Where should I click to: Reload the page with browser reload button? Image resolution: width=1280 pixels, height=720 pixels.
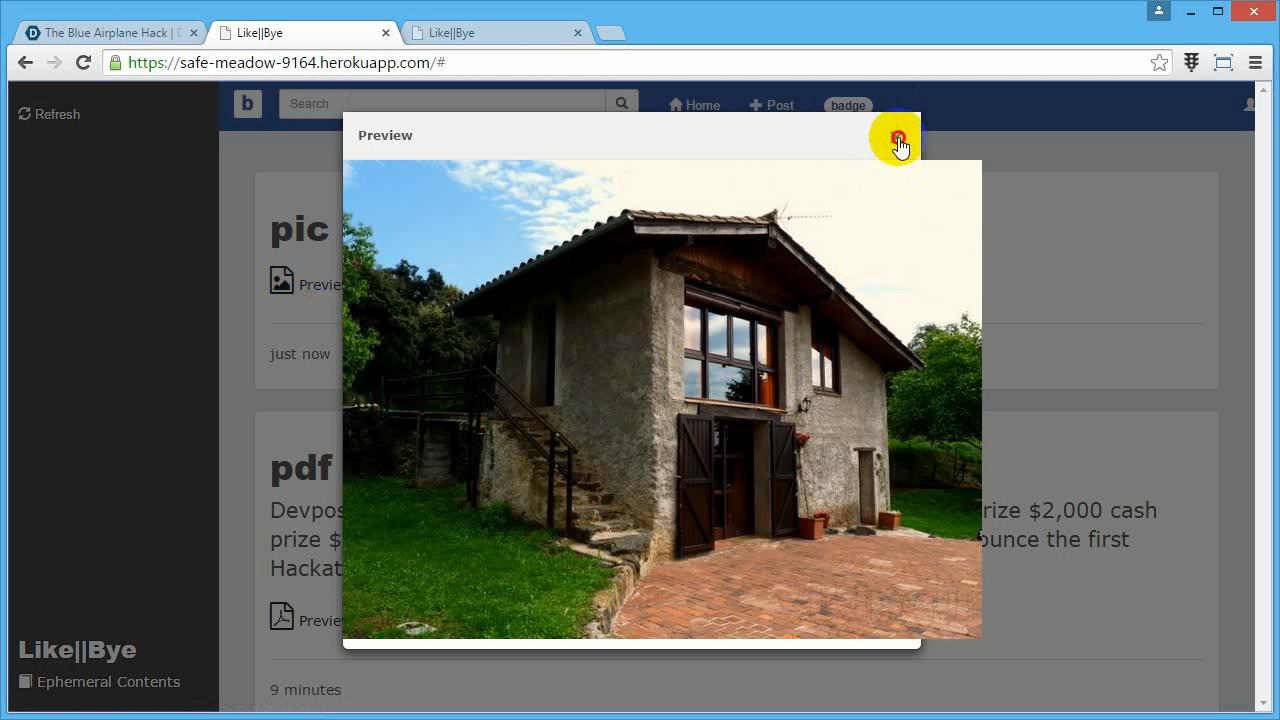click(84, 62)
